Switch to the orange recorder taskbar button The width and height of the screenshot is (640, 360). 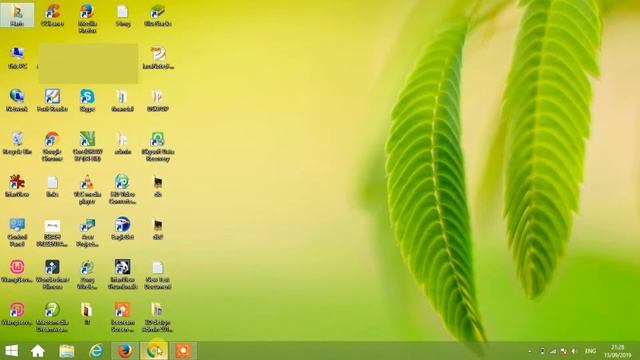[x=183, y=351]
